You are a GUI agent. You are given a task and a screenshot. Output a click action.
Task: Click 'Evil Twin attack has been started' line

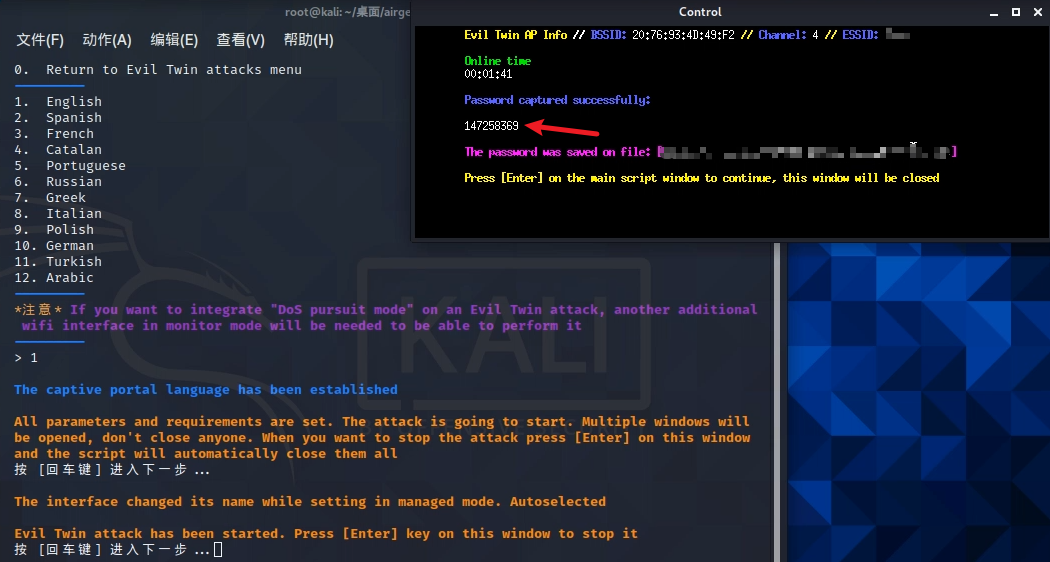point(326,534)
